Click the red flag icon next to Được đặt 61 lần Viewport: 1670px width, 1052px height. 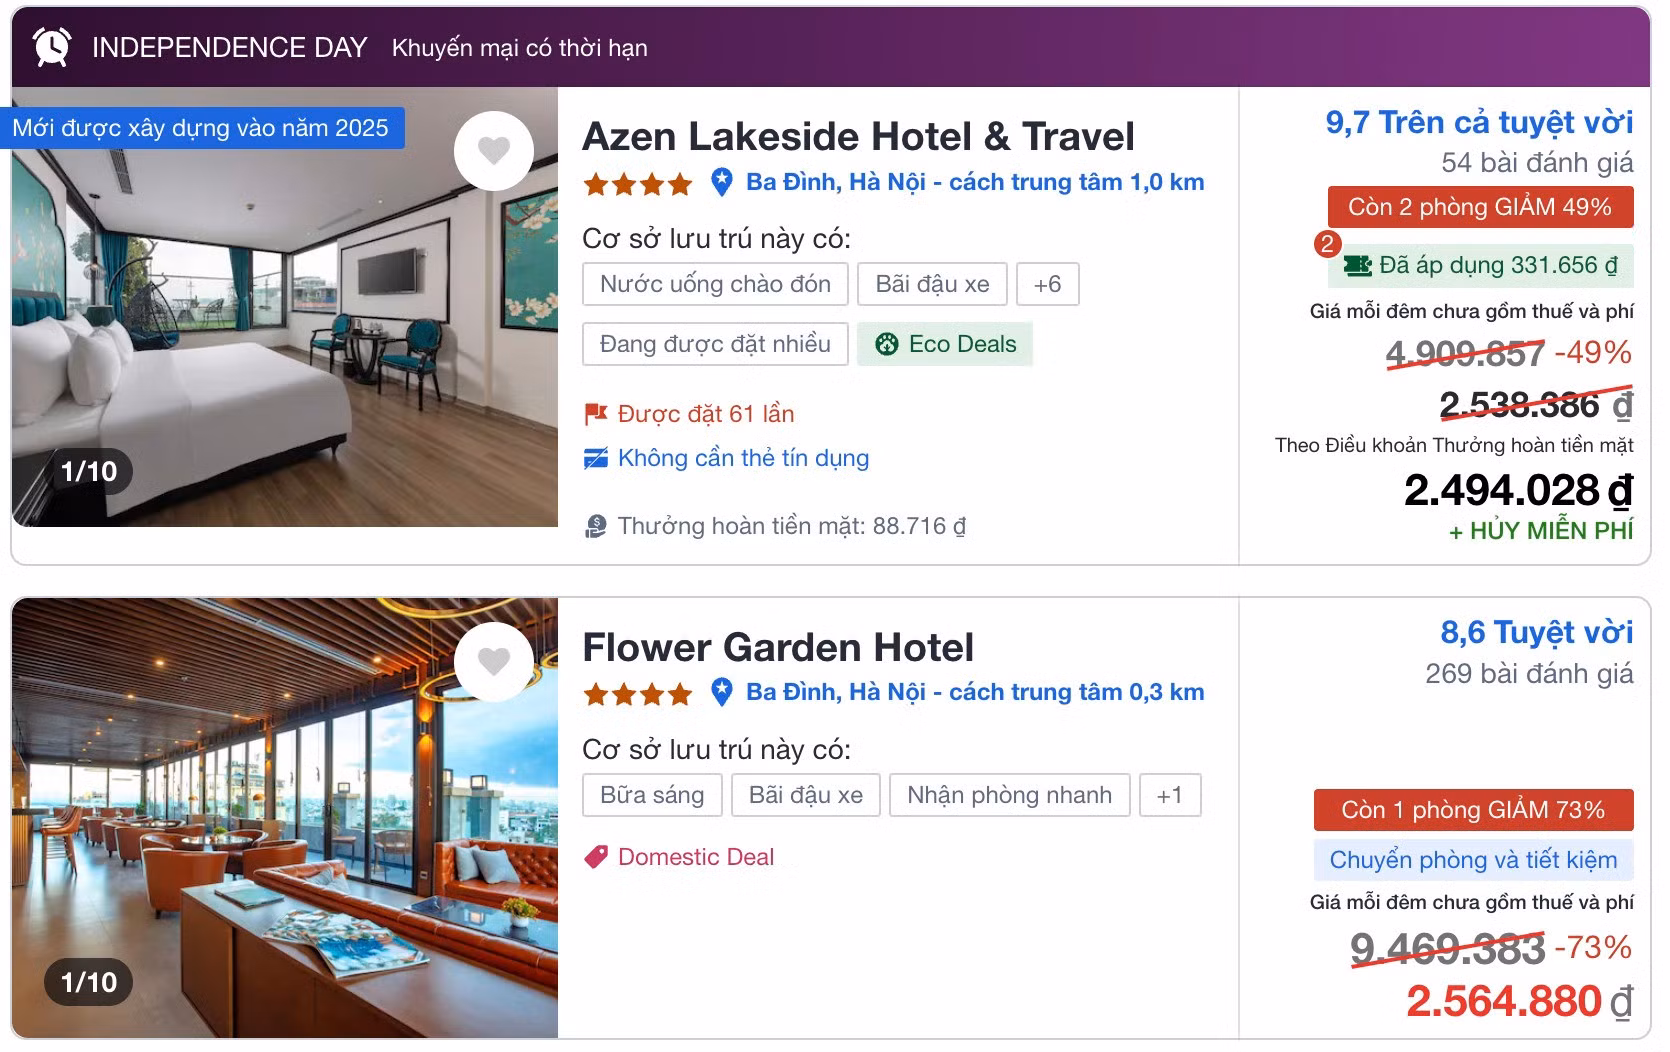(596, 414)
